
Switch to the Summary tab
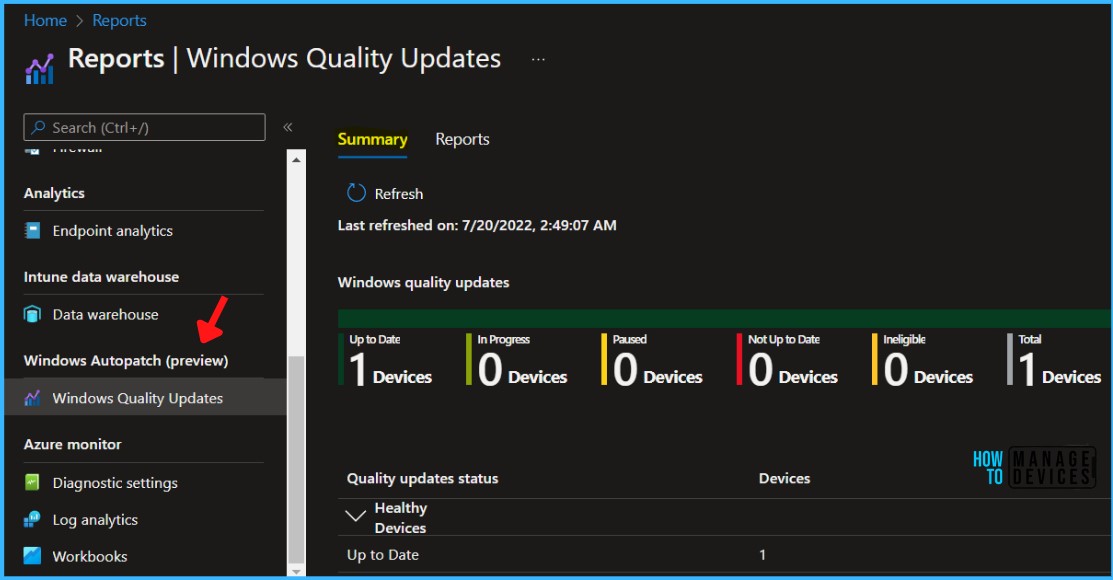pyautogui.click(x=372, y=139)
